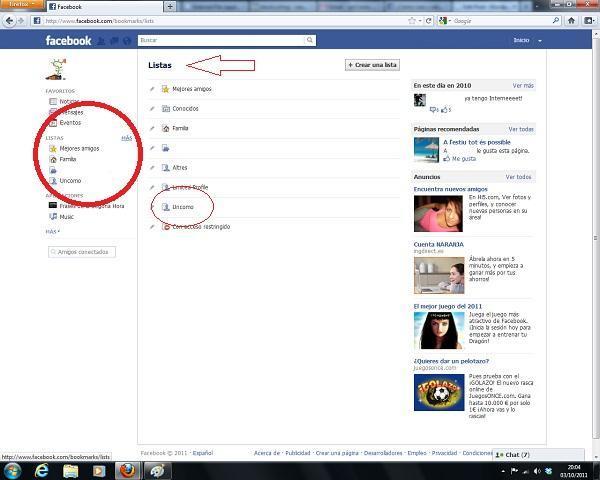
Task: Click the Crear una lista button
Action: (372, 65)
